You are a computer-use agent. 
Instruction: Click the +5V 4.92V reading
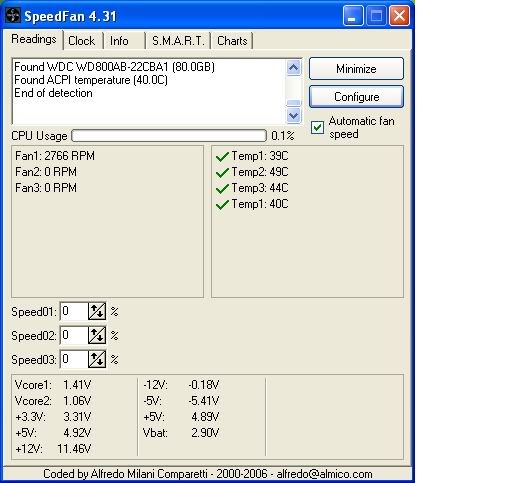pos(53,433)
